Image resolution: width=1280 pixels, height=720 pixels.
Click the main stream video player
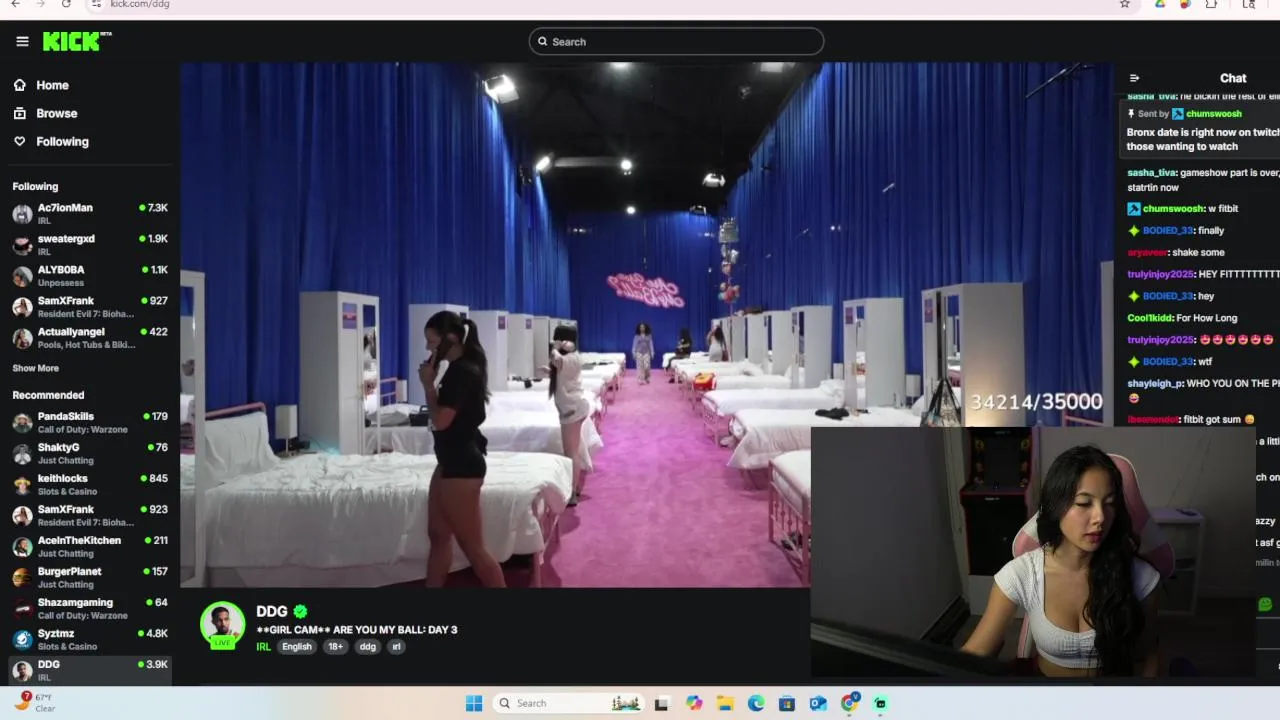coord(646,325)
